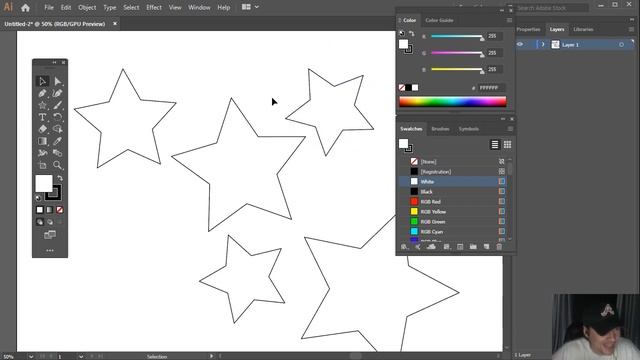Open Arrange Documents dropdown
The width and height of the screenshot is (640, 360).
tap(250, 7)
